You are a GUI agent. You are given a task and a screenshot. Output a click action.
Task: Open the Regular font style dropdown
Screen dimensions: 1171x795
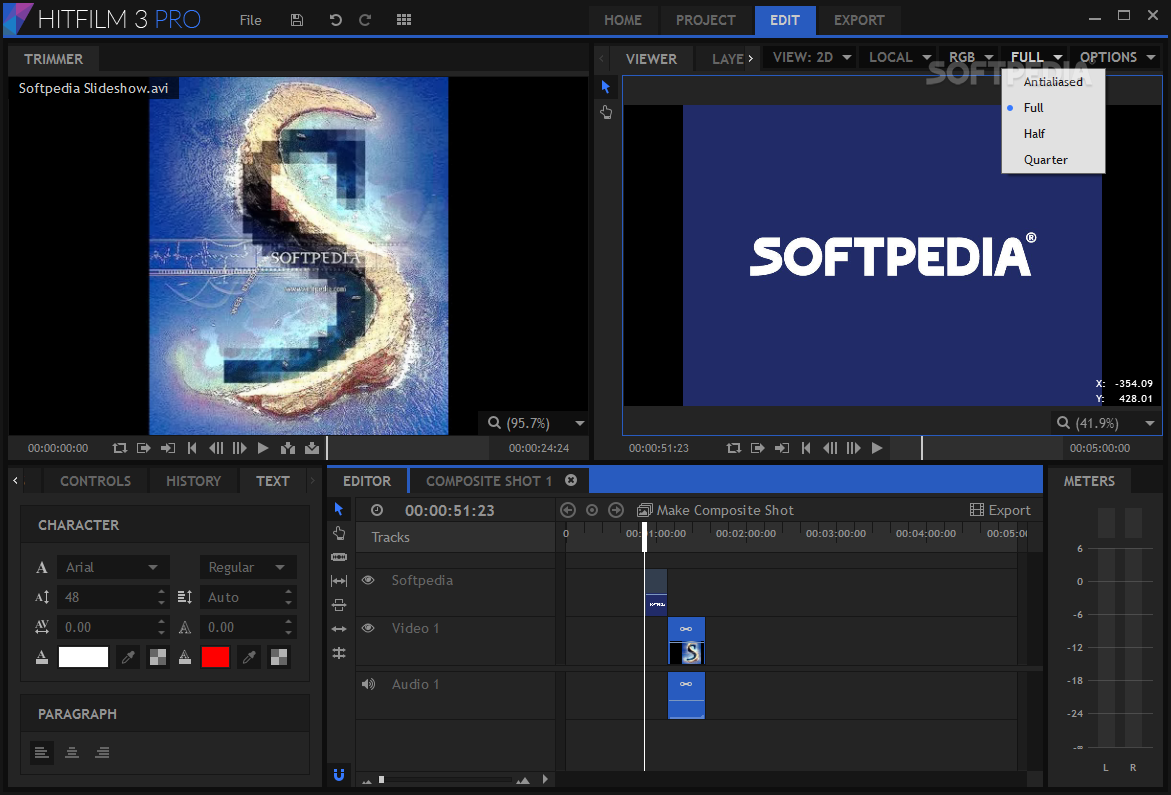point(248,567)
